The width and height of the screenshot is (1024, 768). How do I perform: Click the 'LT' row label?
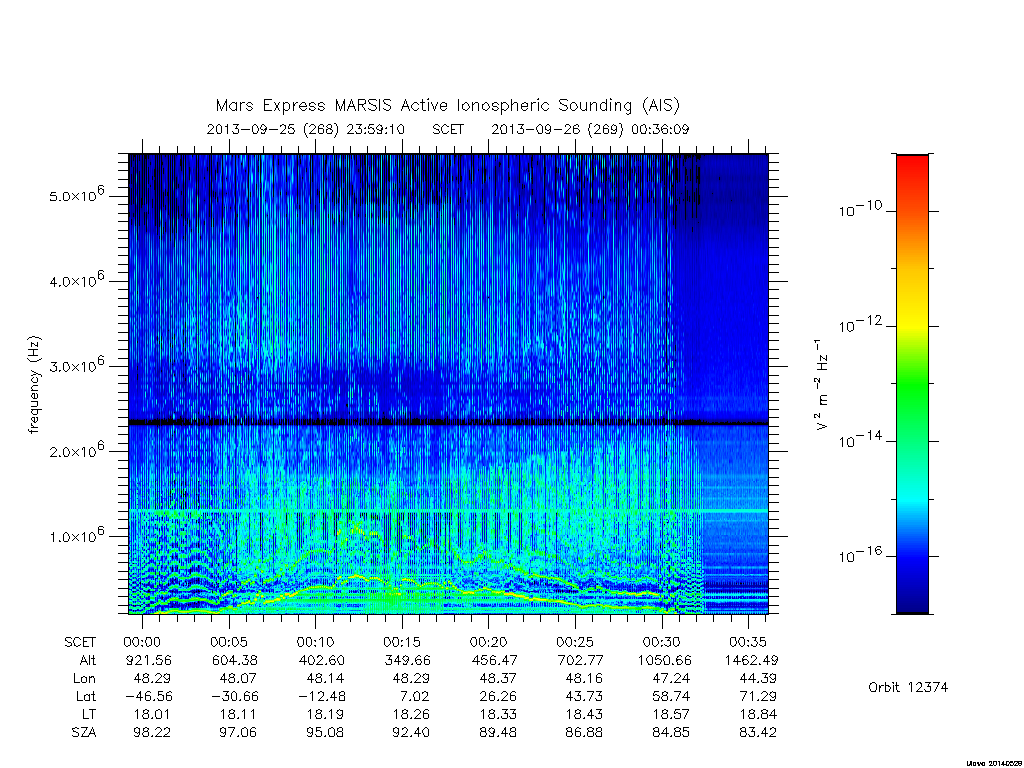[88, 714]
